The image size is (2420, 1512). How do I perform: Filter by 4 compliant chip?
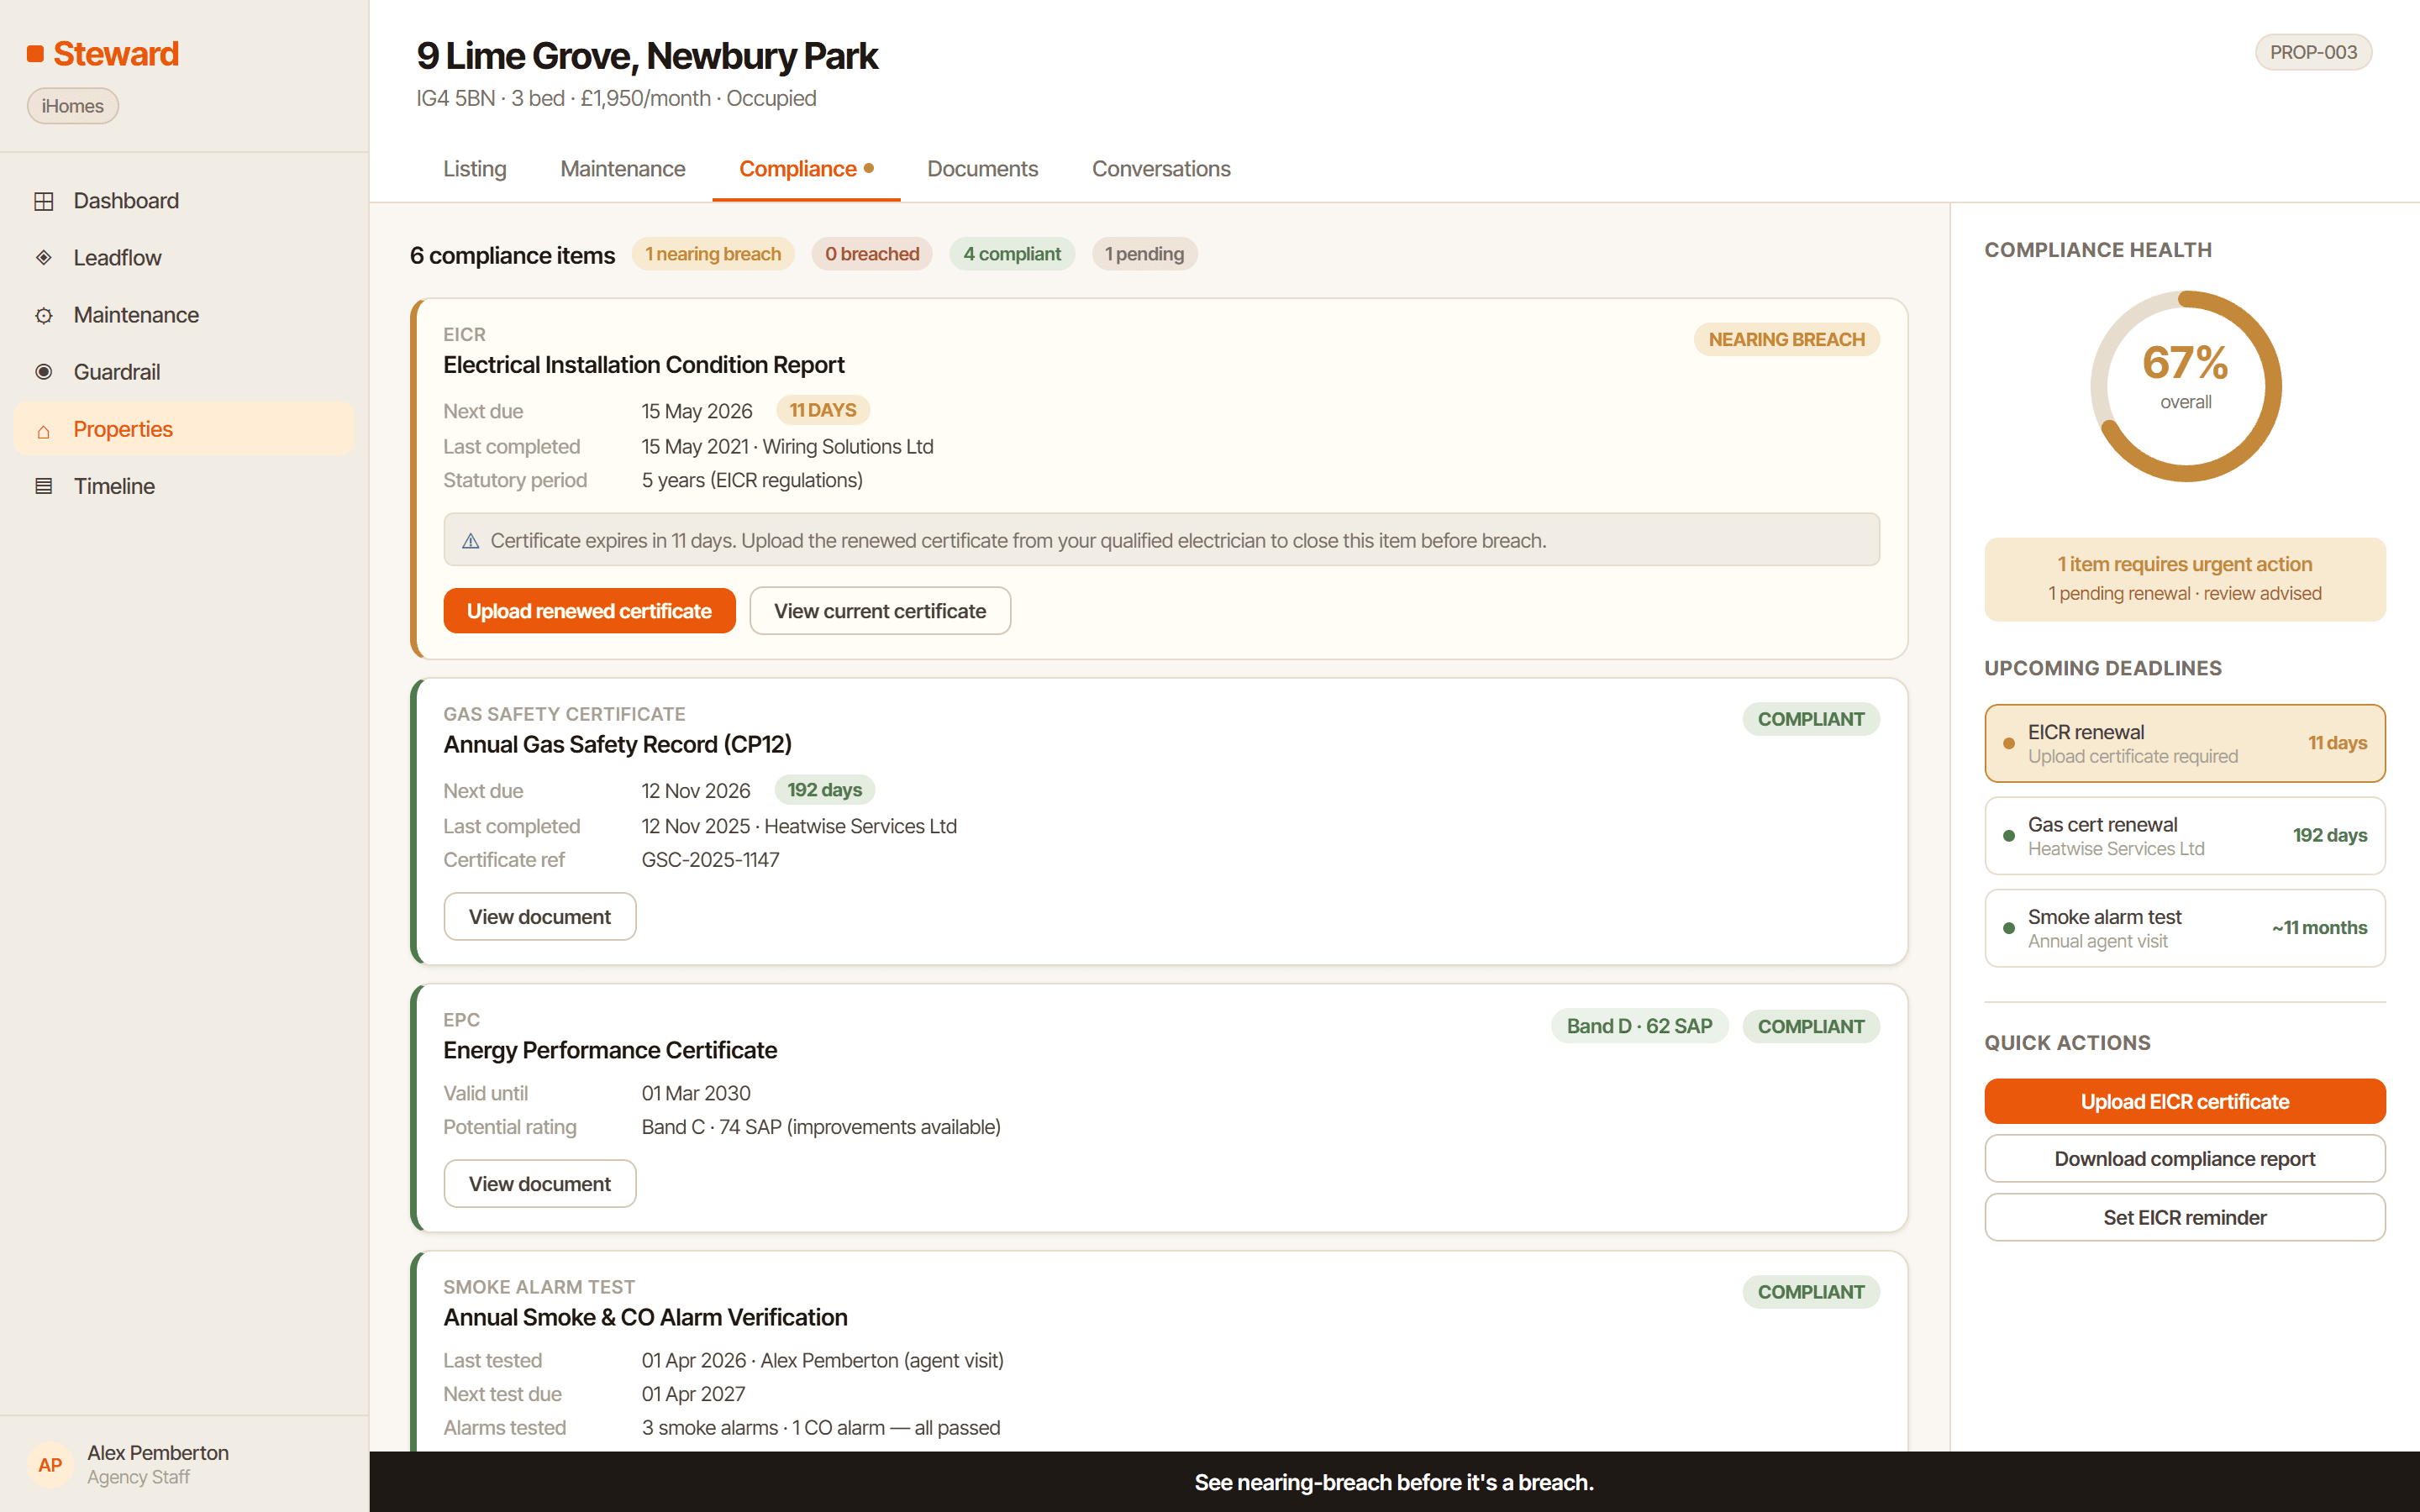click(x=1012, y=254)
